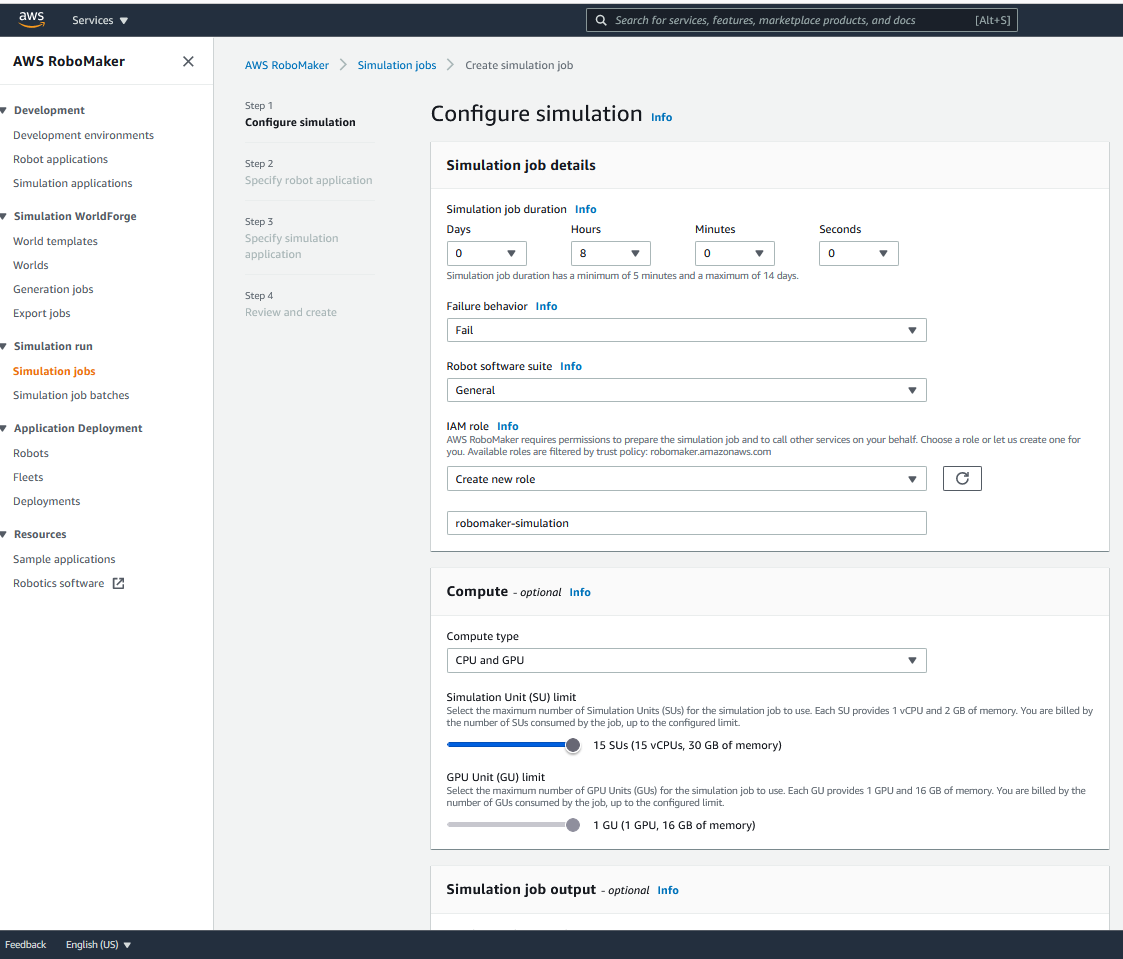This screenshot has width=1123, height=959.
Task: Open Export jobs
Action: pos(42,313)
